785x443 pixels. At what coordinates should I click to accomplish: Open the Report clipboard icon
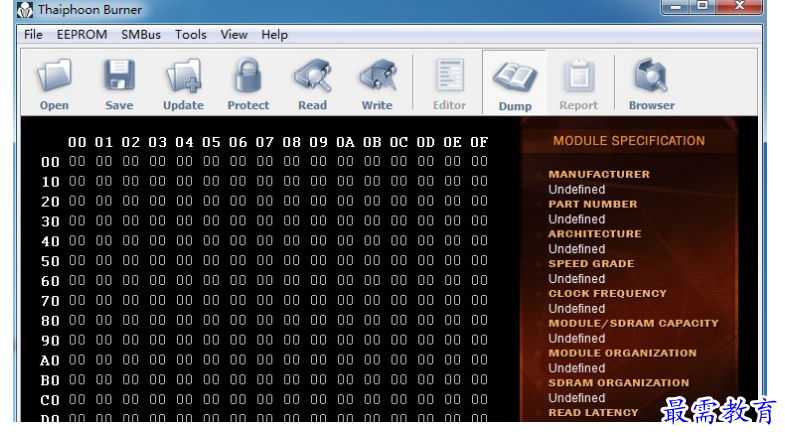[x=579, y=76]
